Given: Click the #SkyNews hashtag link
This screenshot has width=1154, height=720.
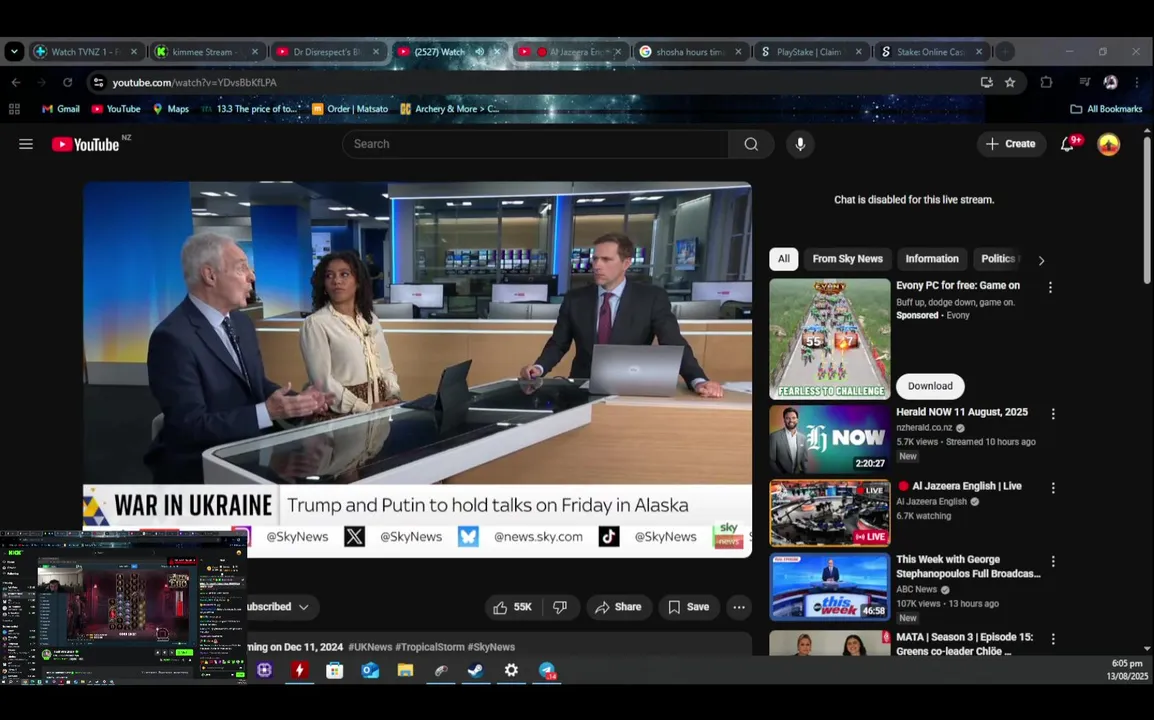Looking at the screenshot, I should [491, 647].
